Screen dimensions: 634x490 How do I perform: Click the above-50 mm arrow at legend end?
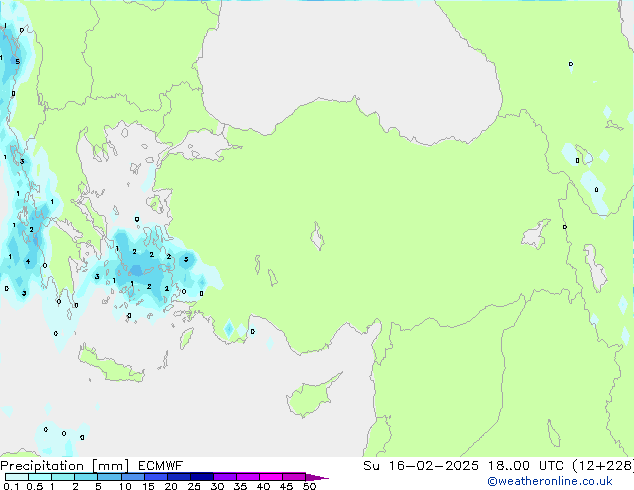point(317,477)
